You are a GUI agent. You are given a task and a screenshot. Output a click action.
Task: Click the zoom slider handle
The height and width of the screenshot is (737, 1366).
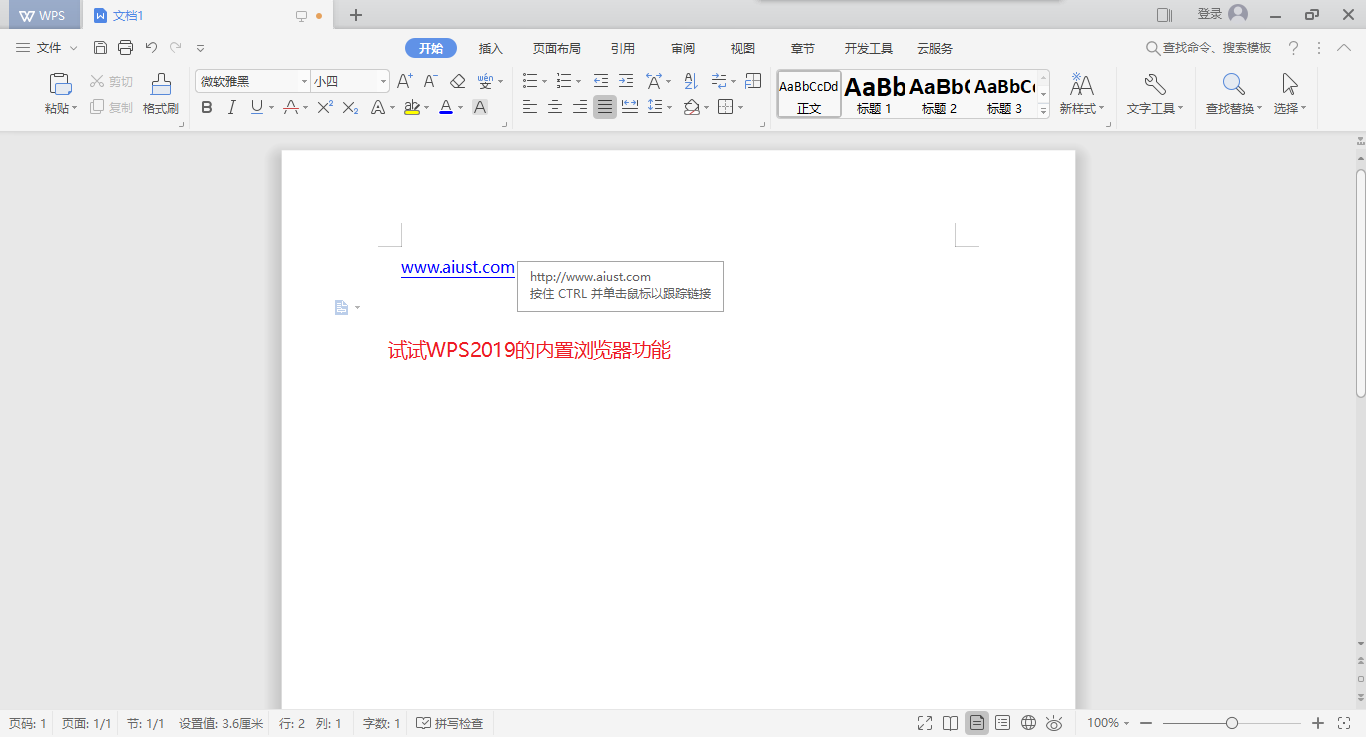tap(1232, 723)
